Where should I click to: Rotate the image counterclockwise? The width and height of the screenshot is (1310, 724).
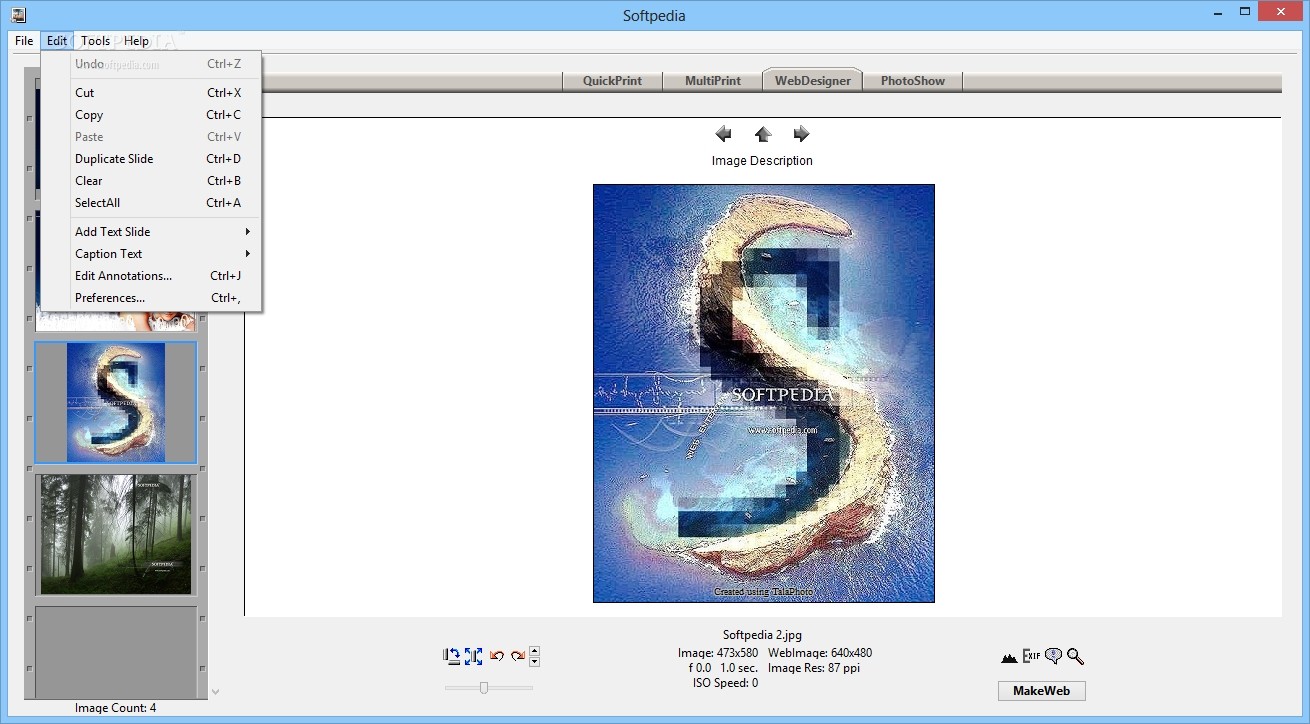point(496,656)
